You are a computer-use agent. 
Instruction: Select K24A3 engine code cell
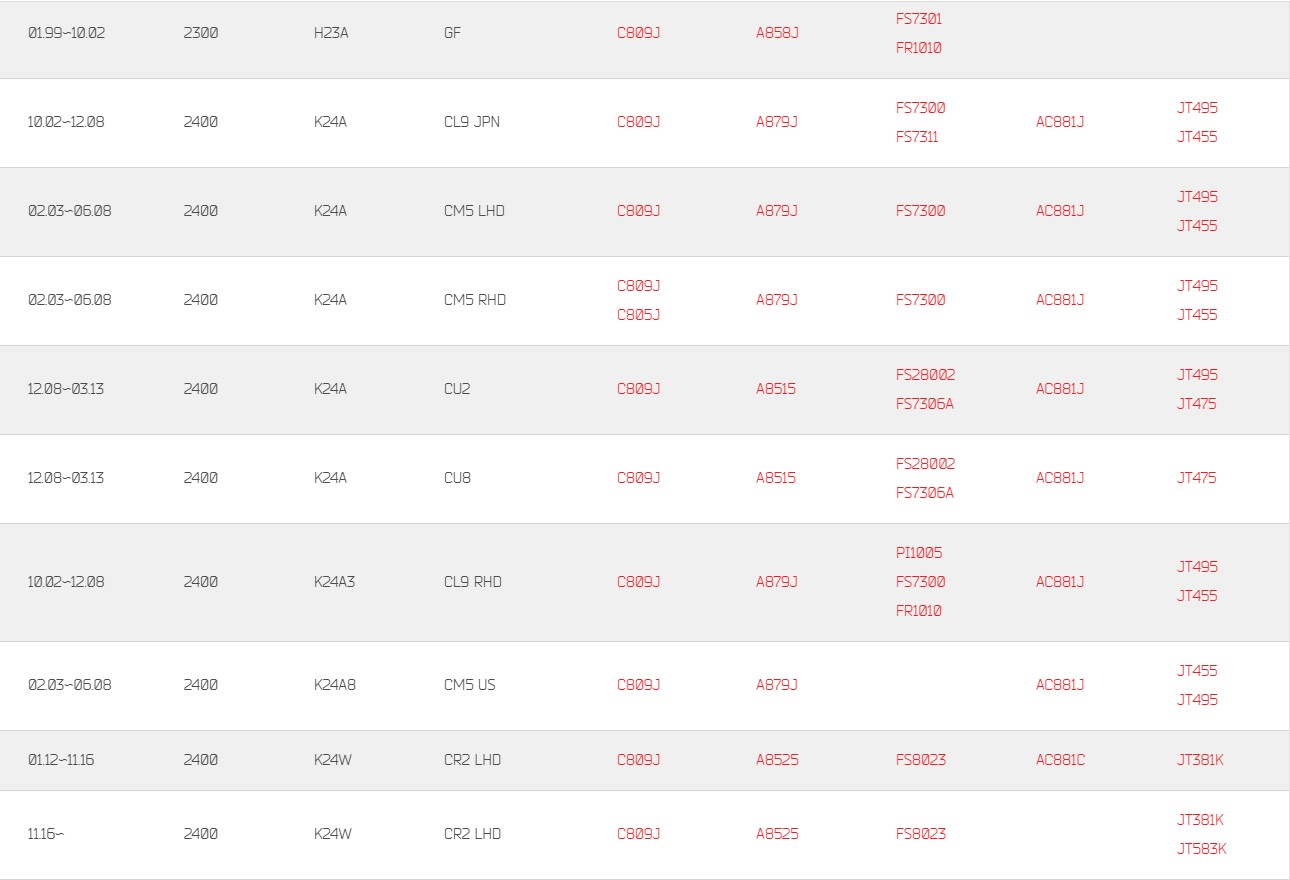334,582
